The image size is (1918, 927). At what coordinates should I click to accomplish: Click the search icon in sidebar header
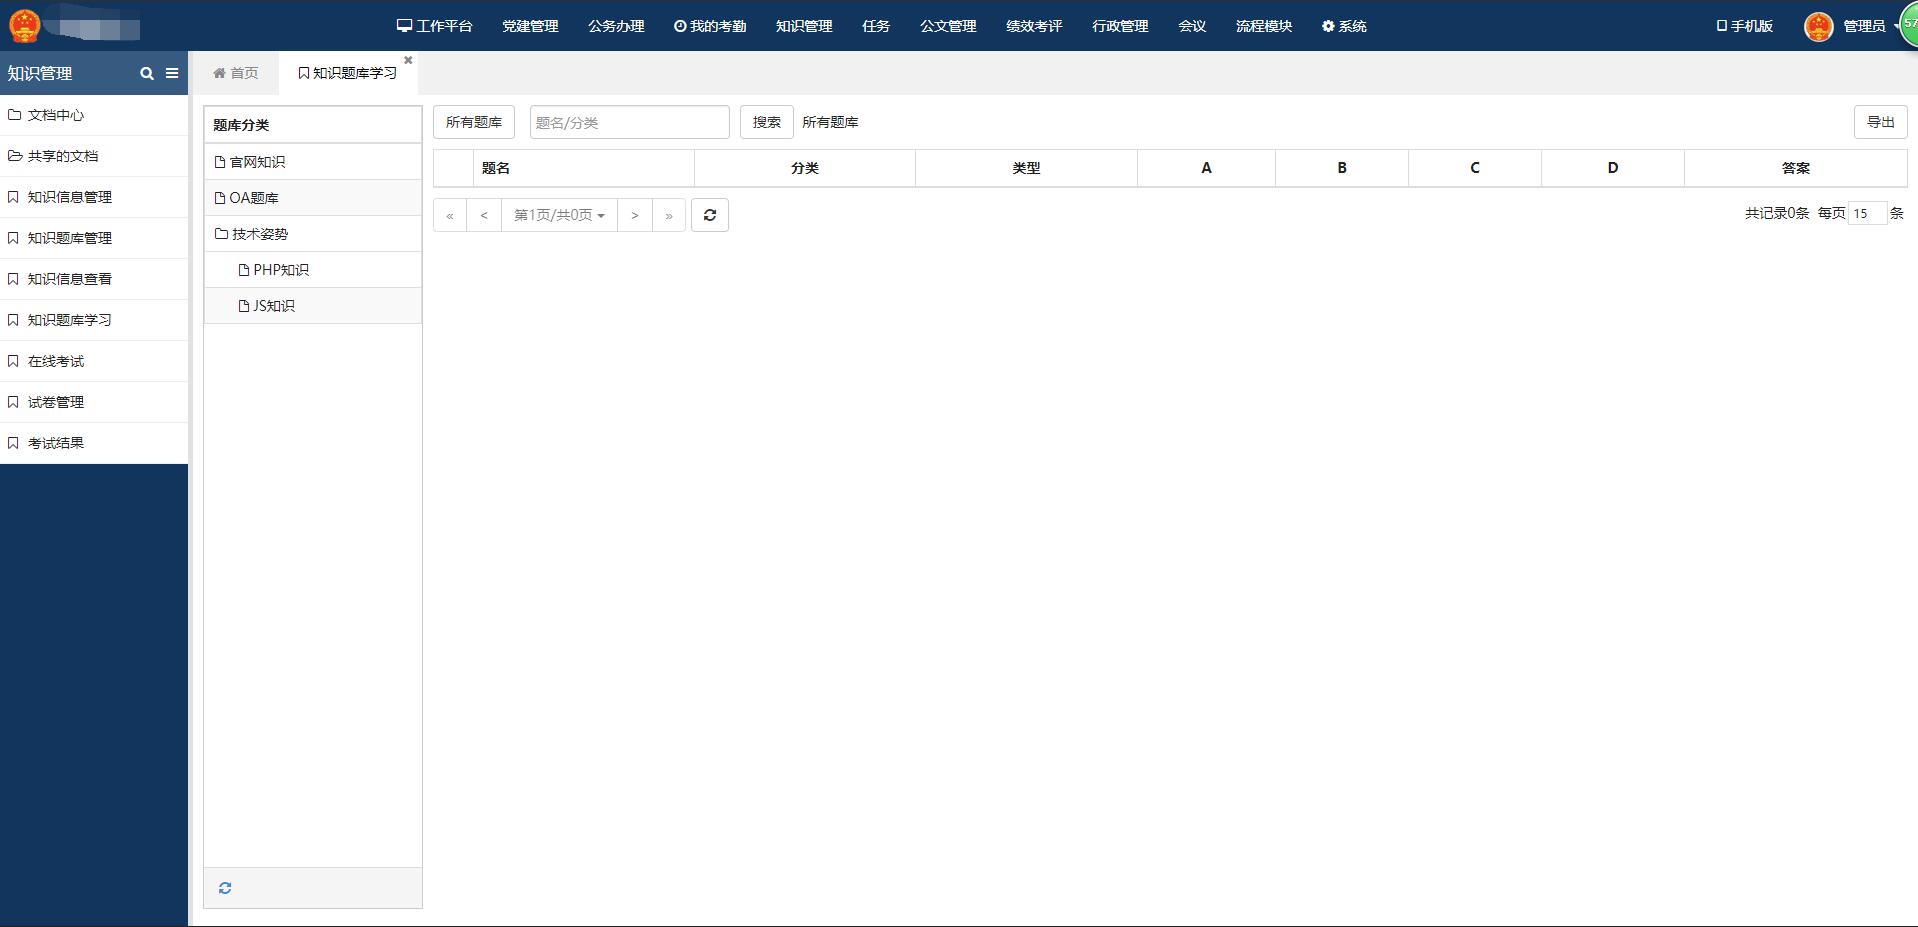pyautogui.click(x=147, y=73)
